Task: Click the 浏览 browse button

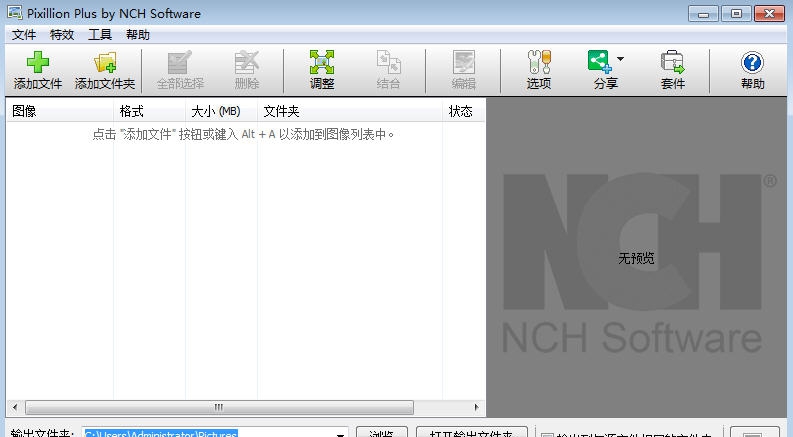Action: tap(381, 433)
